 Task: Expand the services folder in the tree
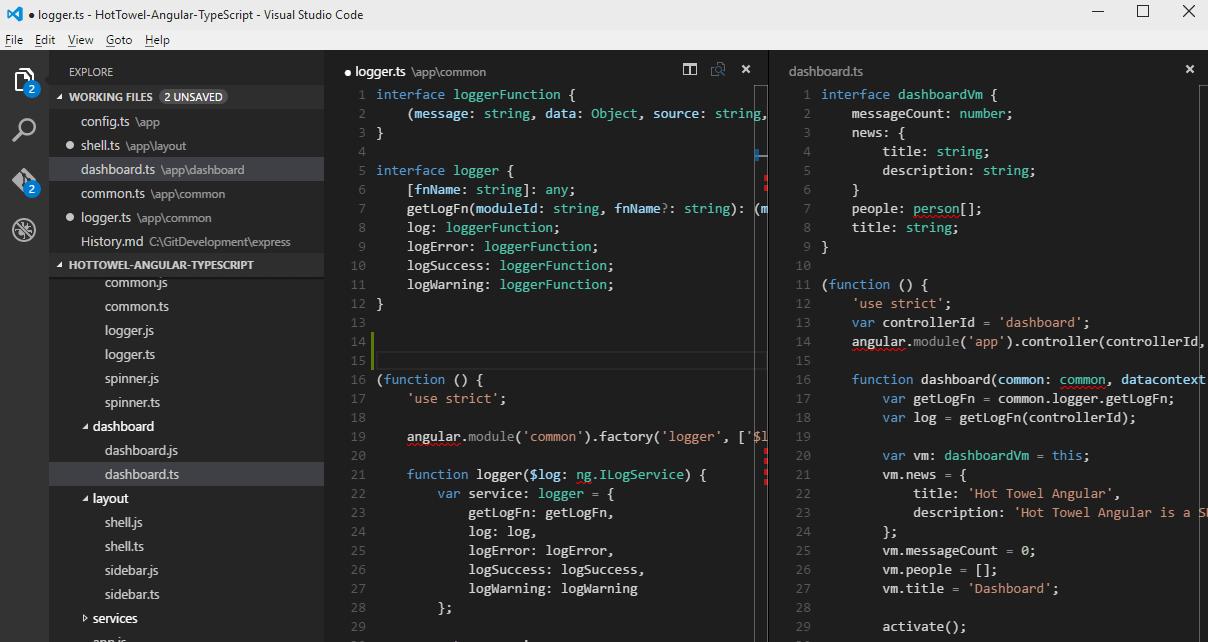point(84,618)
